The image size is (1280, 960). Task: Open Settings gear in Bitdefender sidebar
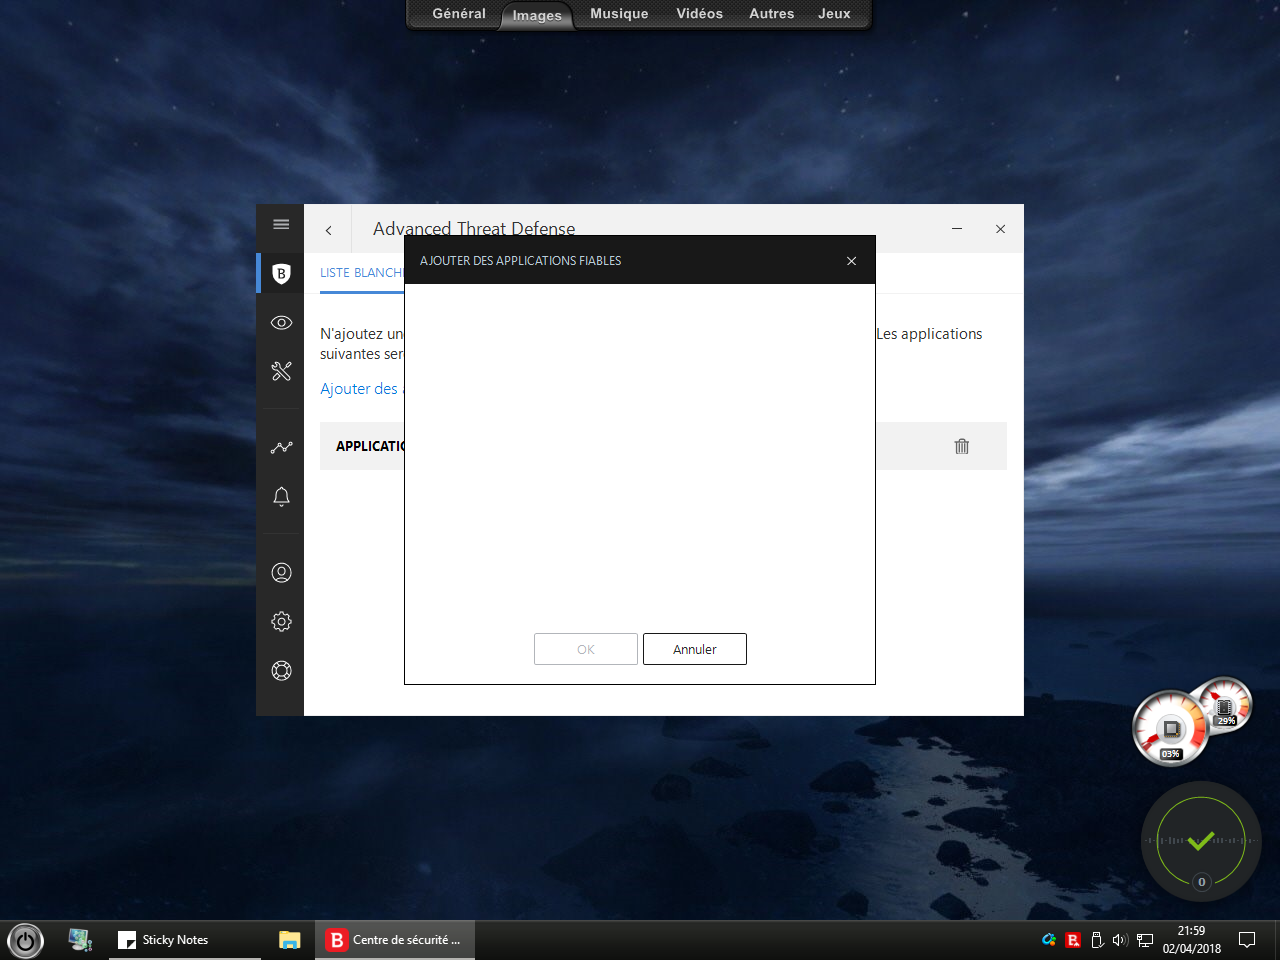[281, 621]
